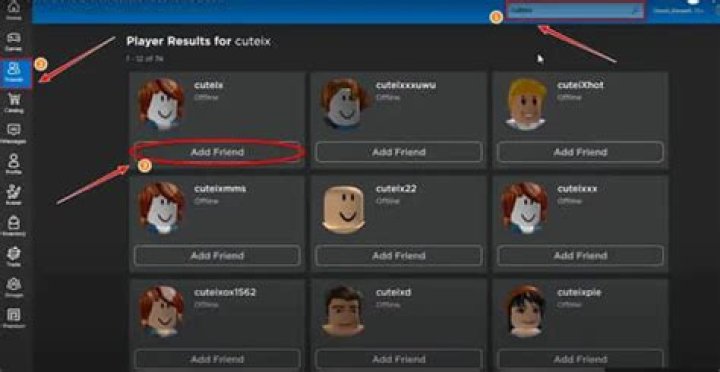The width and height of the screenshot is (720, 372).
Task: Click the results count text under heading
Action: tap(145, 58)
